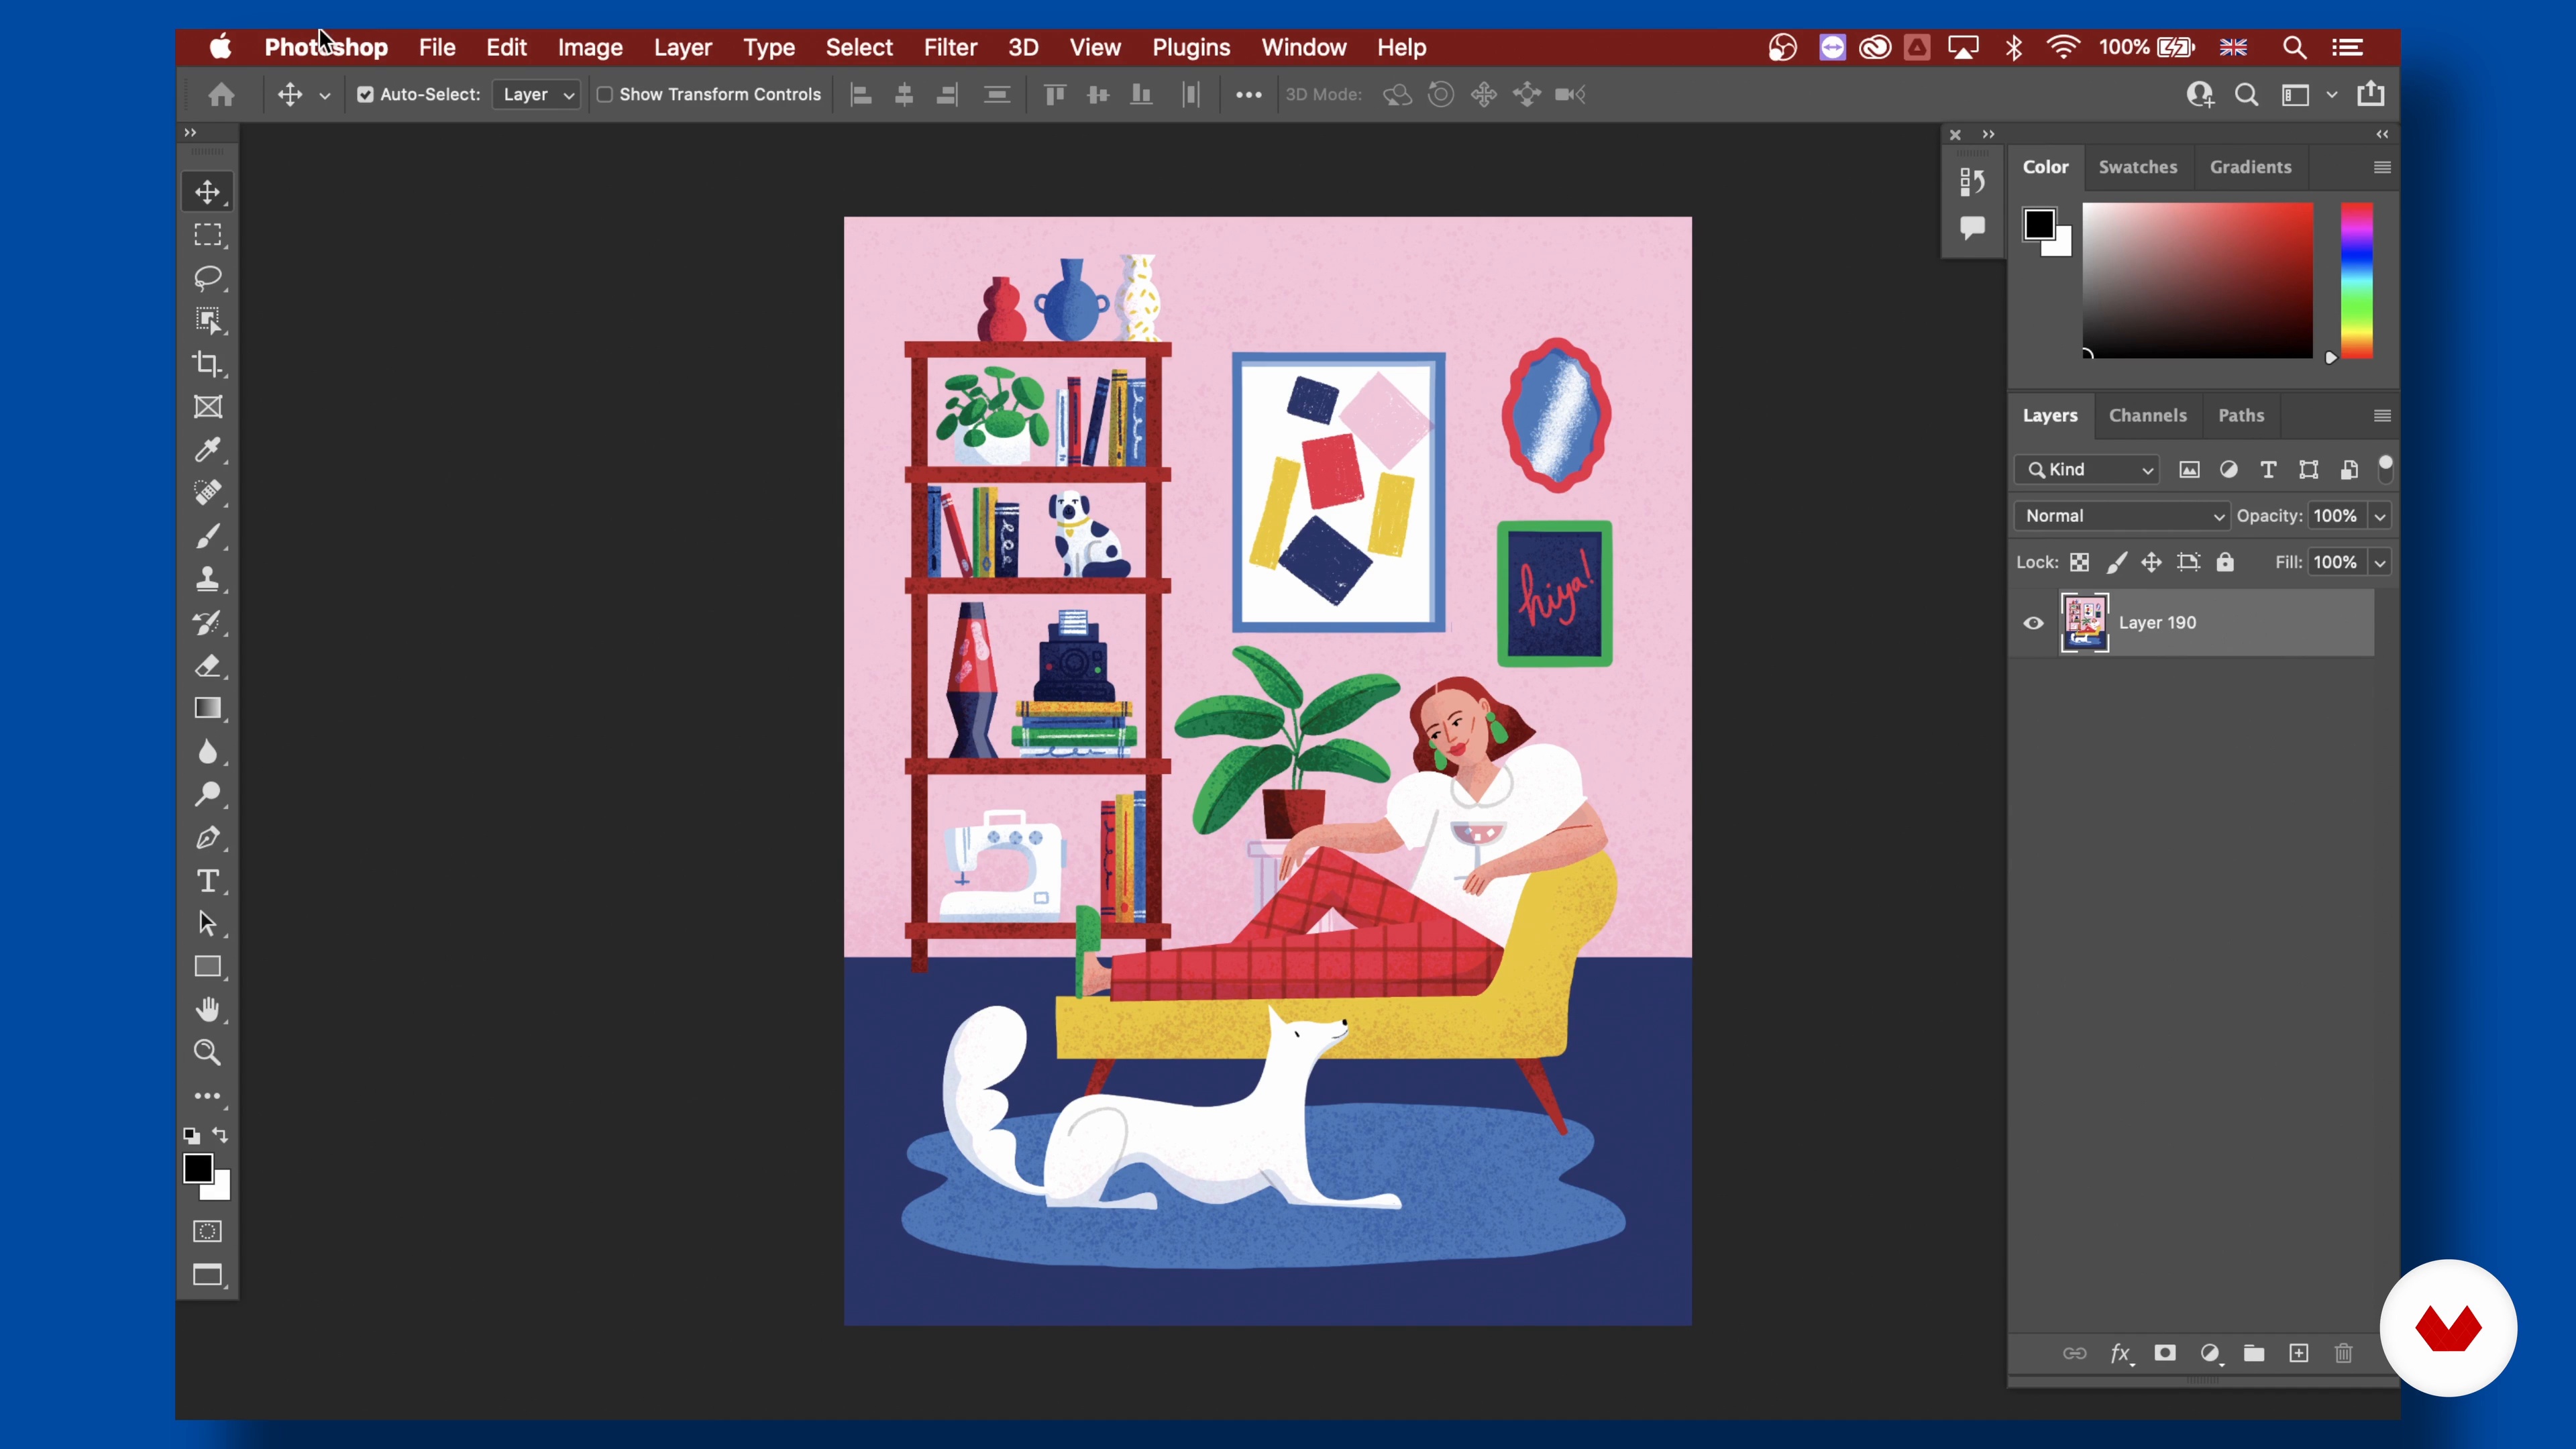Select the Pen tool
This screenshot has height=1449, width=2576.
click(208, 838)
